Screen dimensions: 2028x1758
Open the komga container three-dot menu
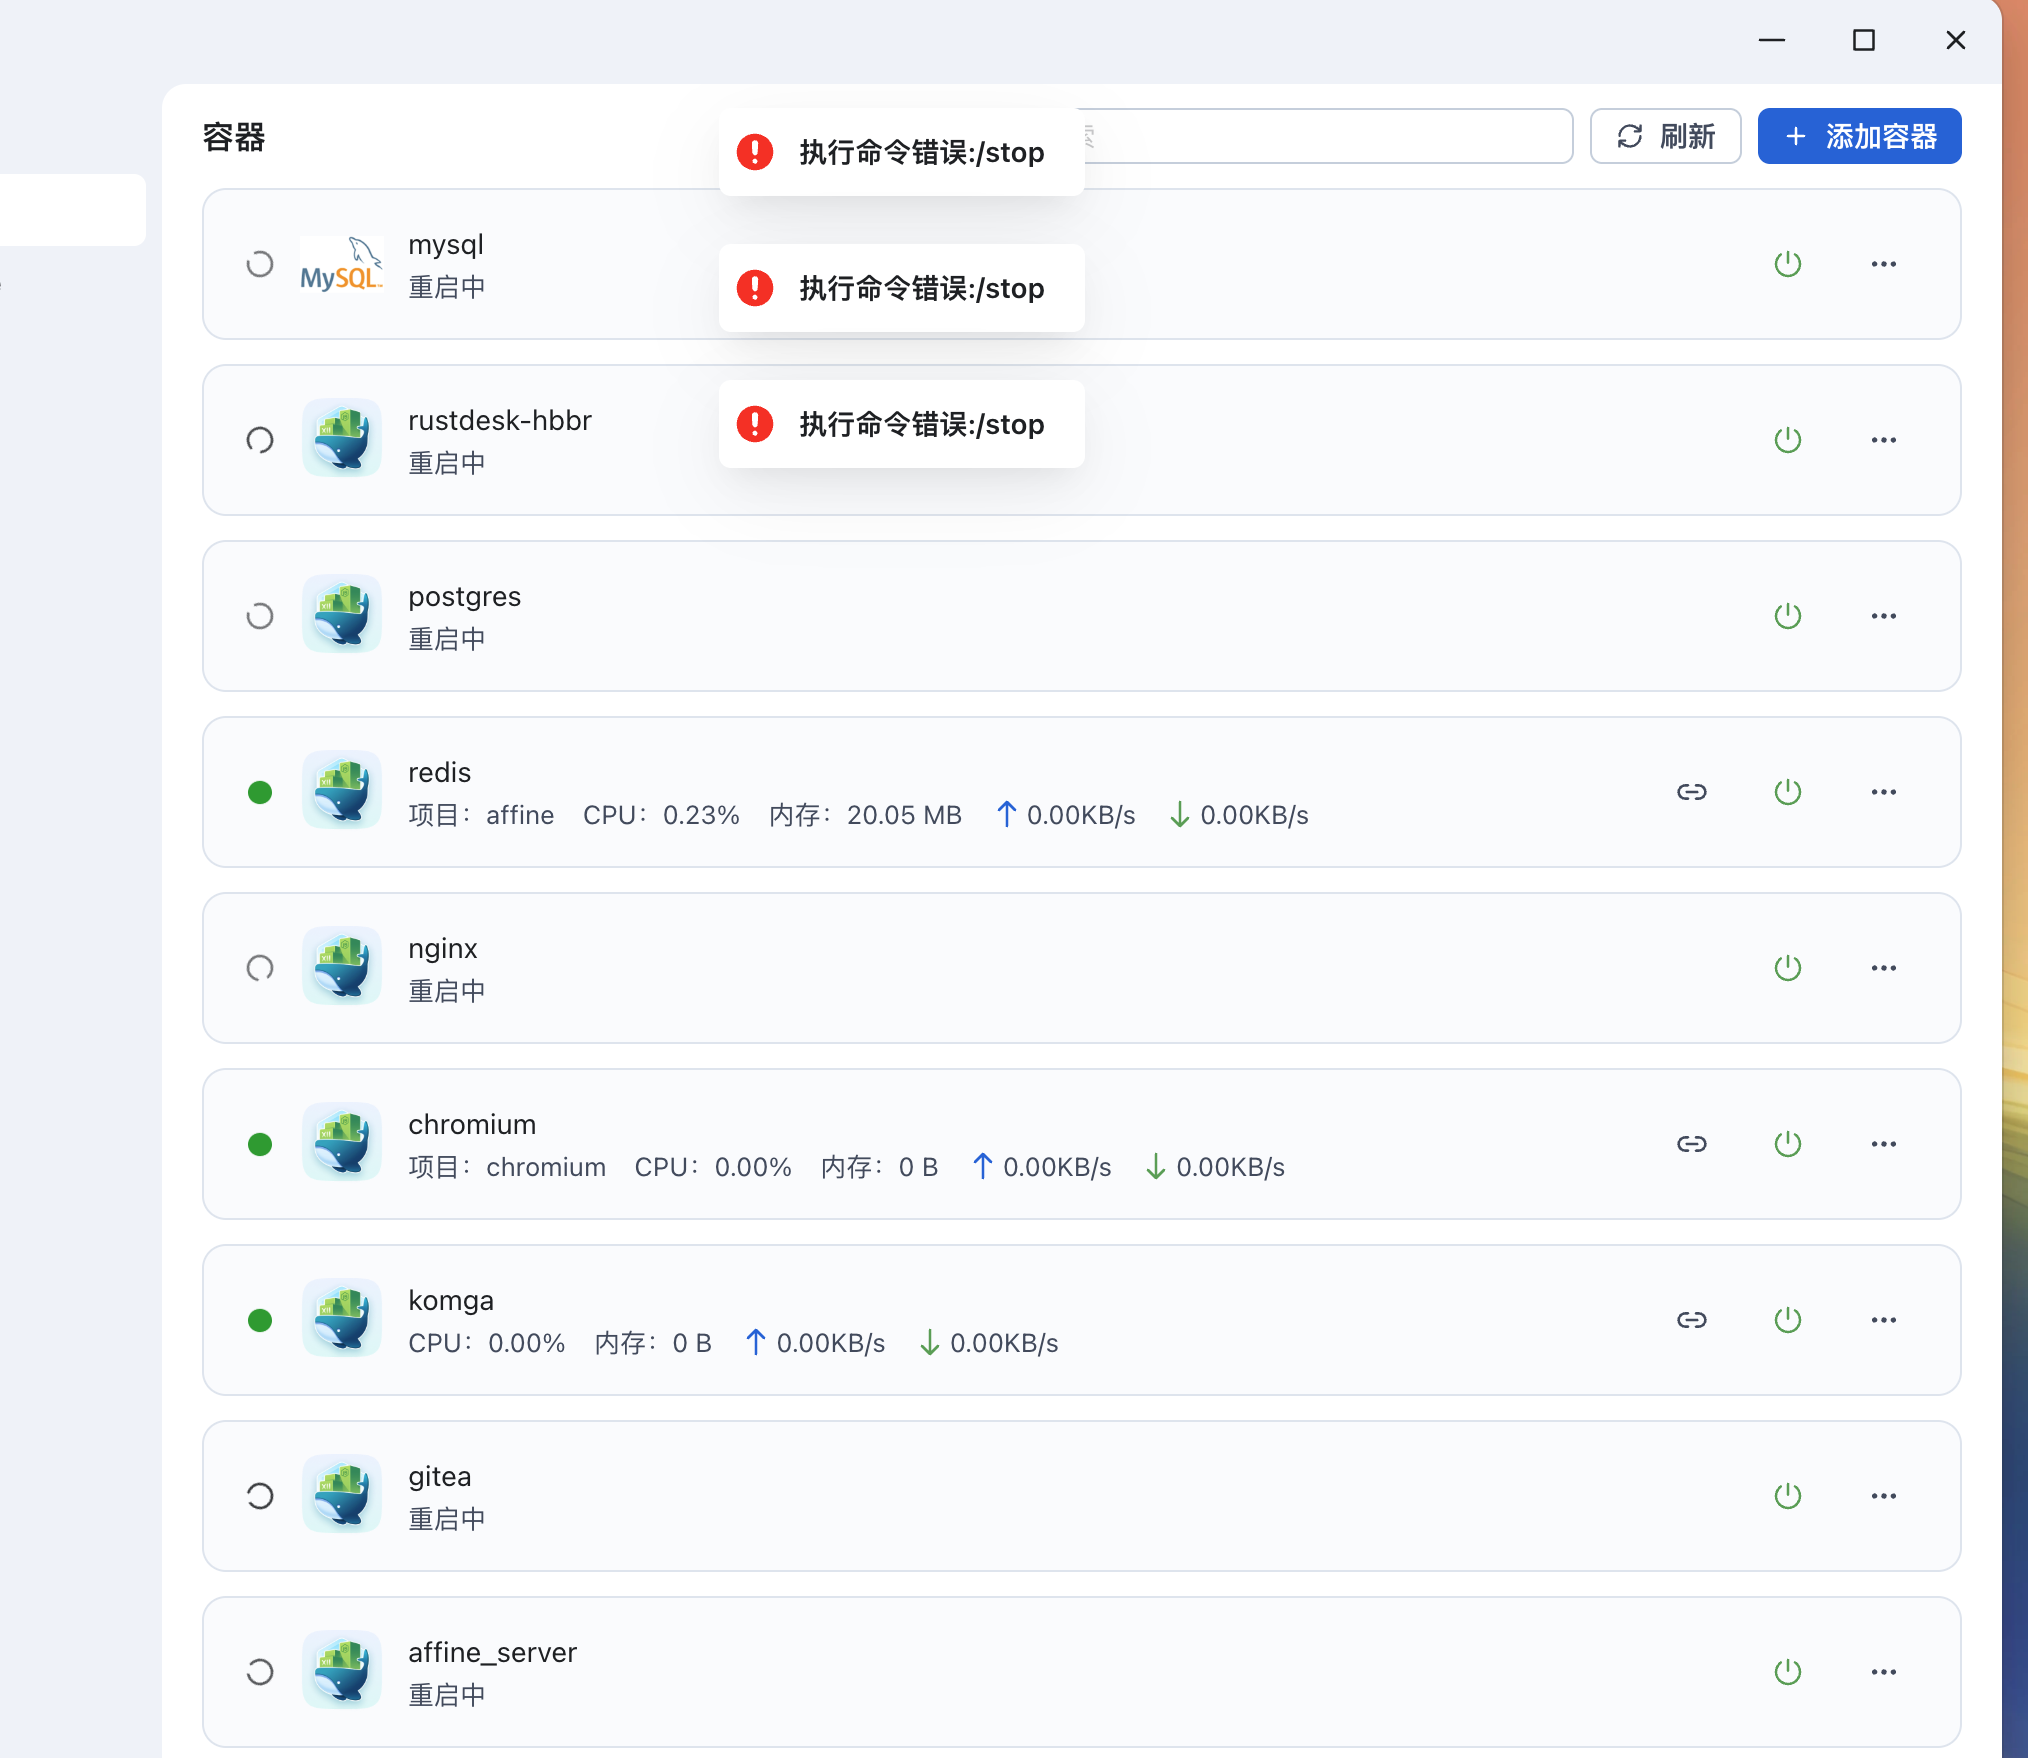[1883, 1320]
